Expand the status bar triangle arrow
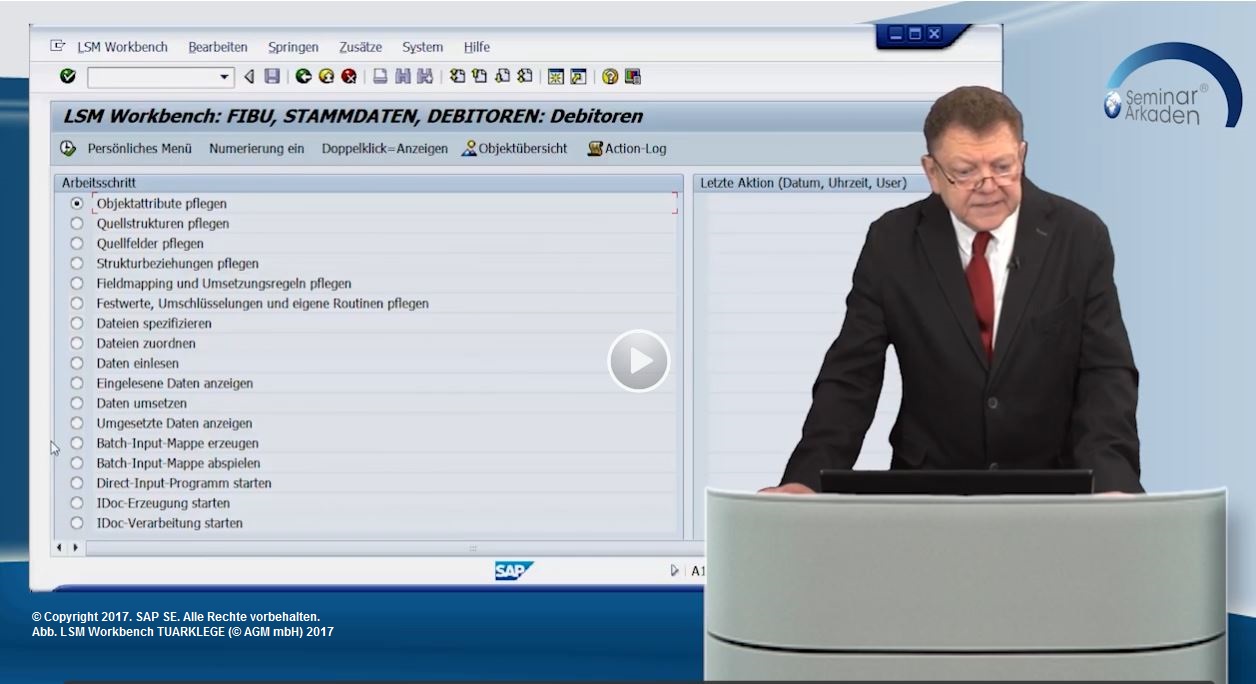 click(x=675, y=571)
